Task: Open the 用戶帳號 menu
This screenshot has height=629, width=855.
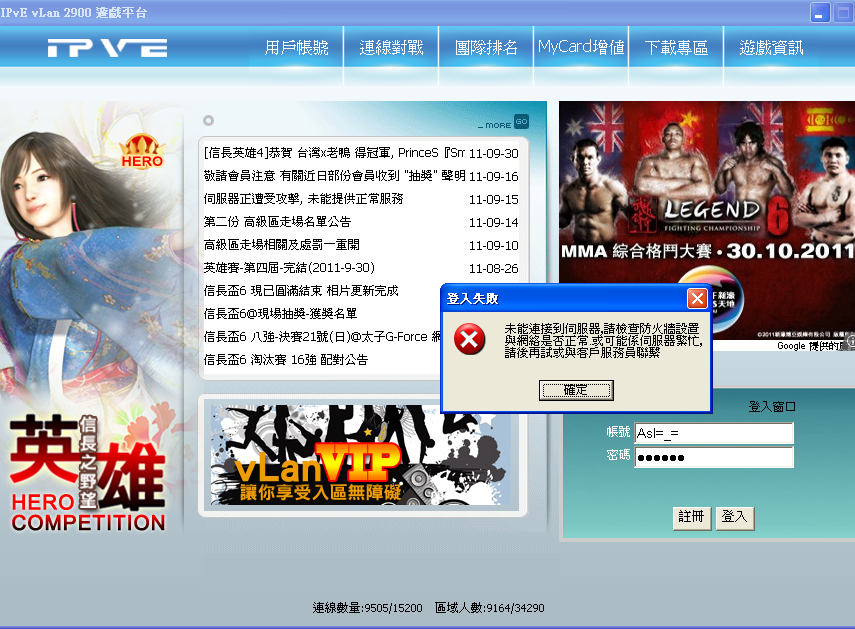Action: click(x=297, y=47)
